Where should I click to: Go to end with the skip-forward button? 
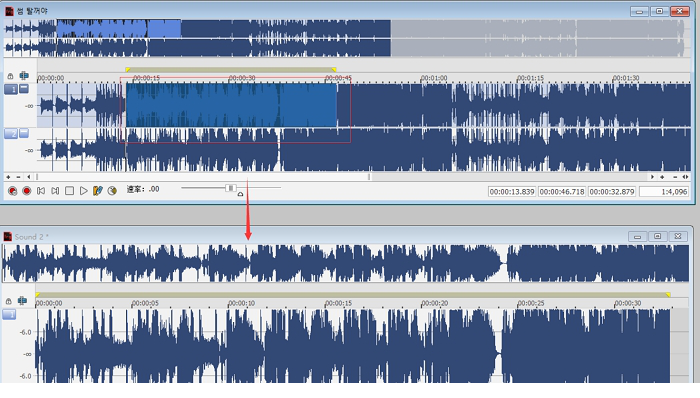(55, 191)
